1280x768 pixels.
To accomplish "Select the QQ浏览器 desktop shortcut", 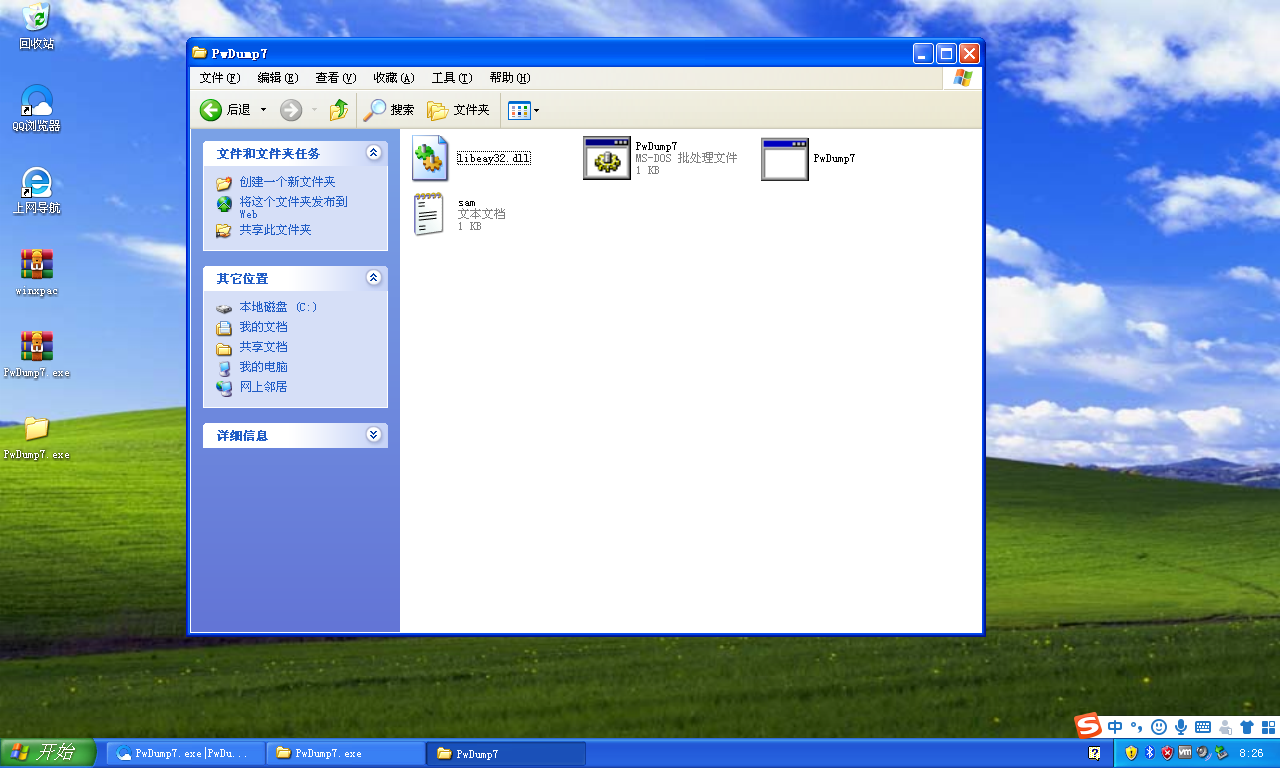I will click(37, 109).
